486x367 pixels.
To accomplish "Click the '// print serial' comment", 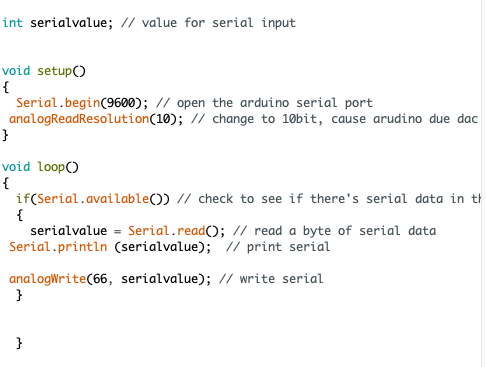I will pyautogui.click(x=278, y=247).
